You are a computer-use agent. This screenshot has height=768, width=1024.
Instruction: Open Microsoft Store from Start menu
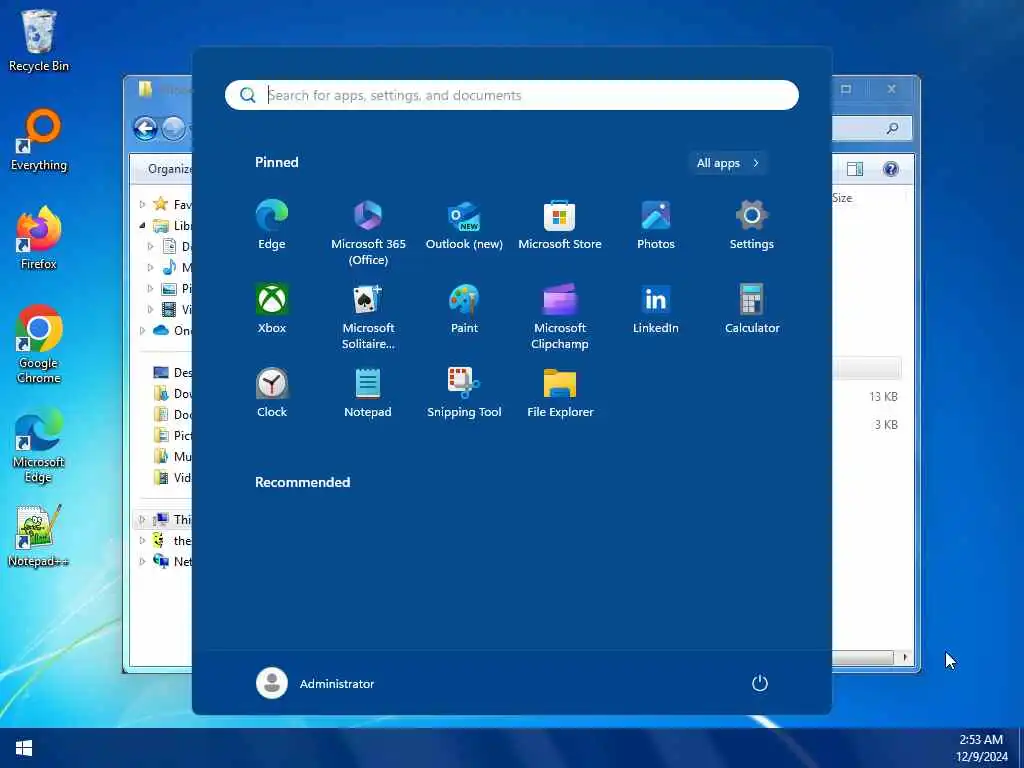click(x=560, y=225)
